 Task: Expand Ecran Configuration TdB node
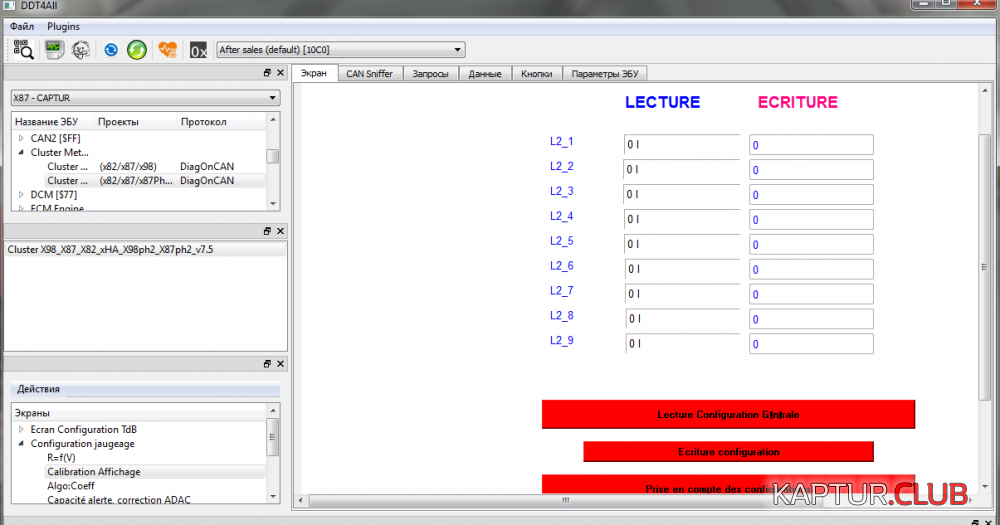(21, 429)
